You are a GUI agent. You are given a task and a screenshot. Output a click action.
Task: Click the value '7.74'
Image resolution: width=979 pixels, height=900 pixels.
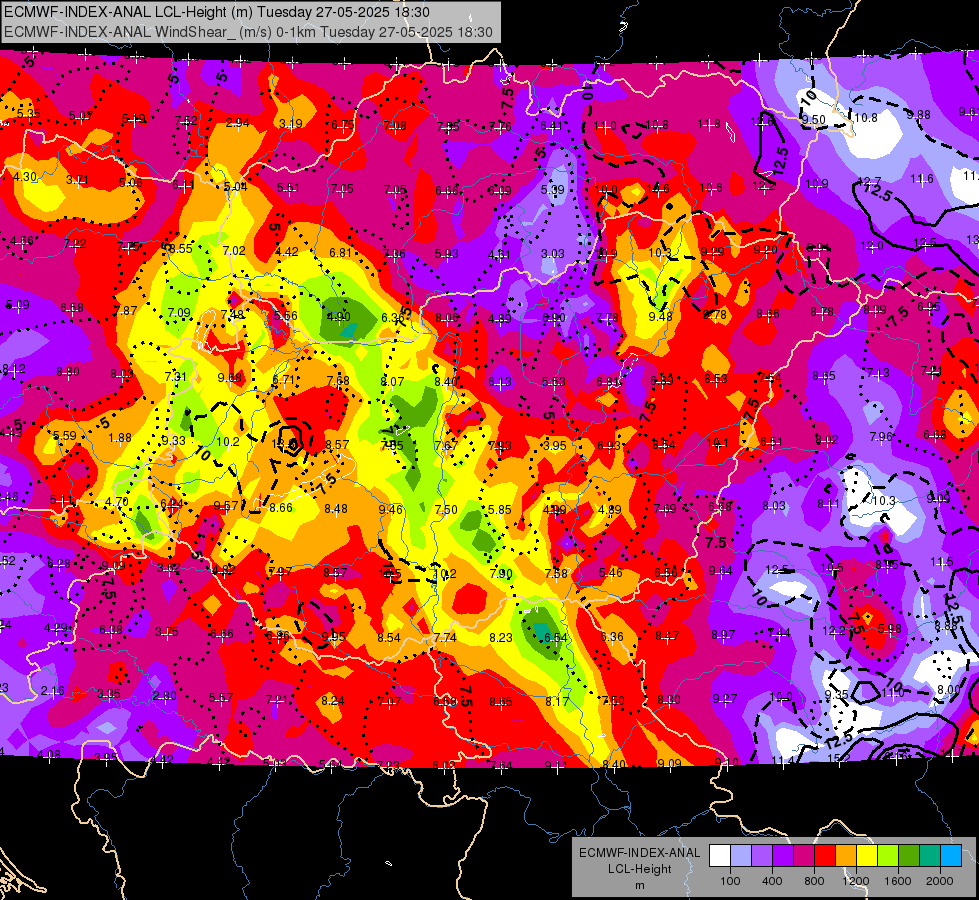(445, 638)
